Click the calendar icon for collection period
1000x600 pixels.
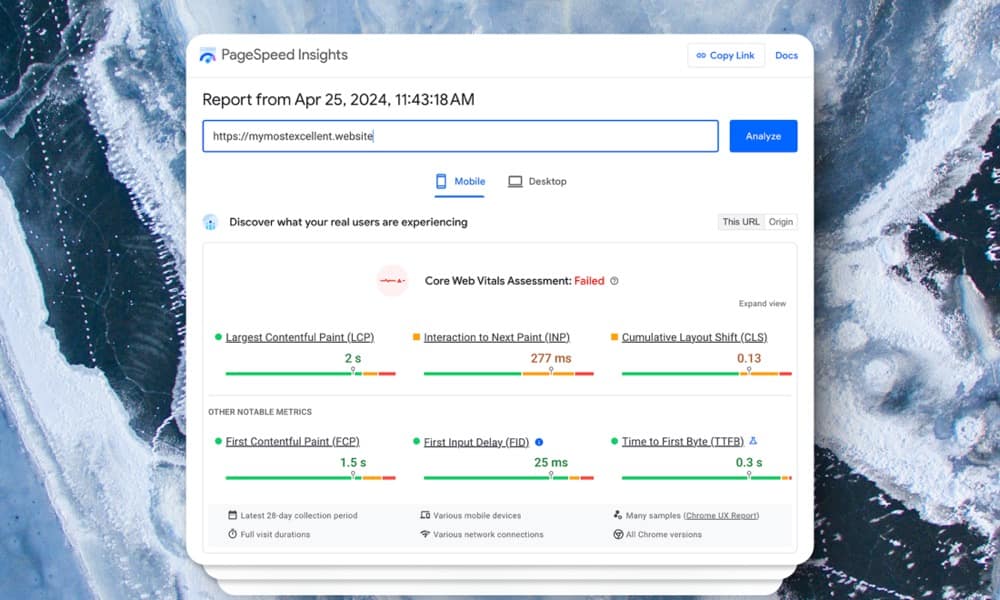pos(232,516)
